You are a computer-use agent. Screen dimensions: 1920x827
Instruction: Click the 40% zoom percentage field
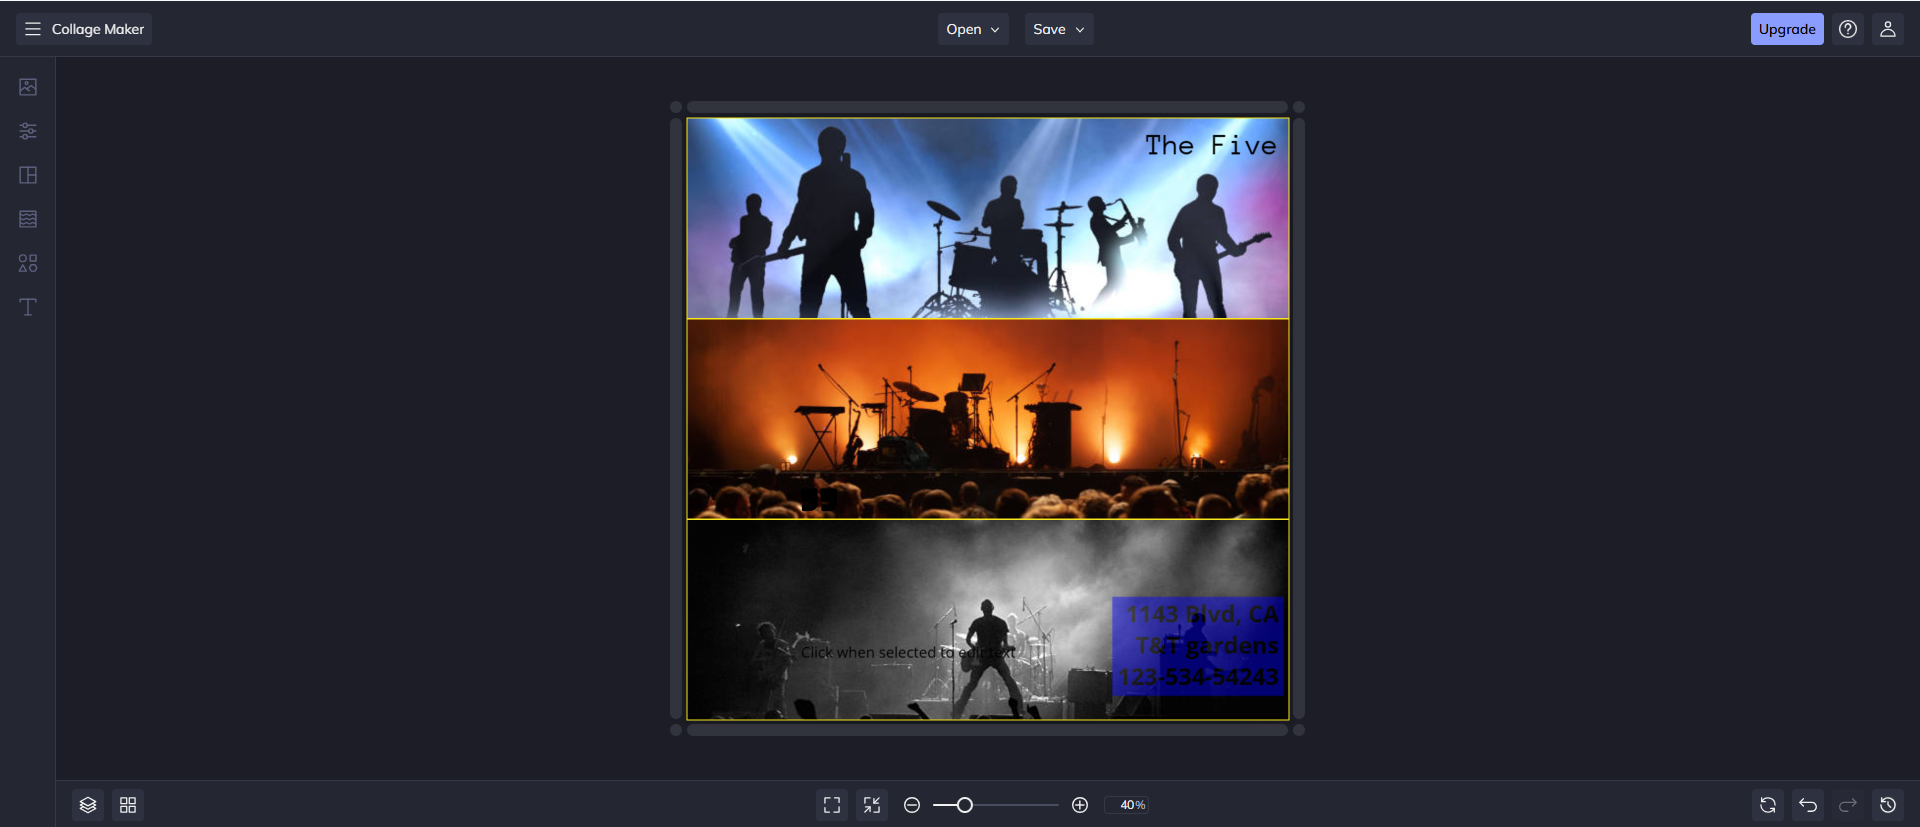pyautogui.click(x=1131, y=805)
